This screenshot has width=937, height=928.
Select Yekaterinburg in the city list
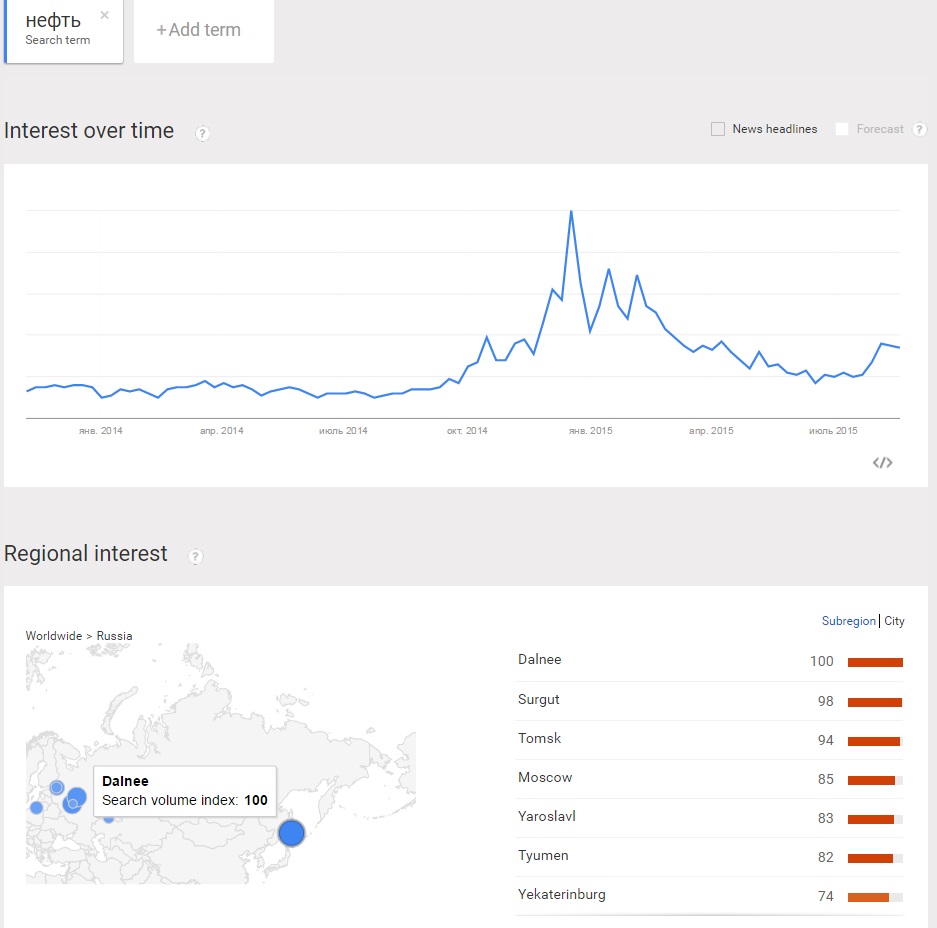pos(562,895)
